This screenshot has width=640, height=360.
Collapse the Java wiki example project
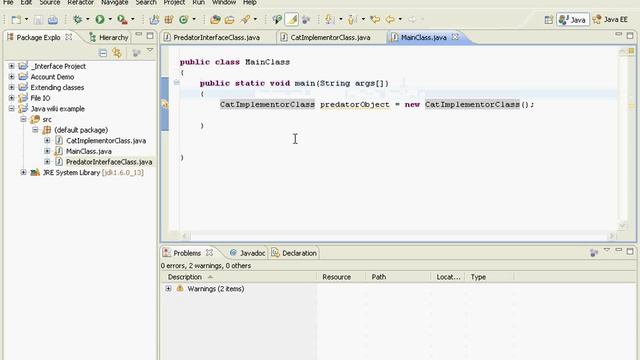[11, 109]
